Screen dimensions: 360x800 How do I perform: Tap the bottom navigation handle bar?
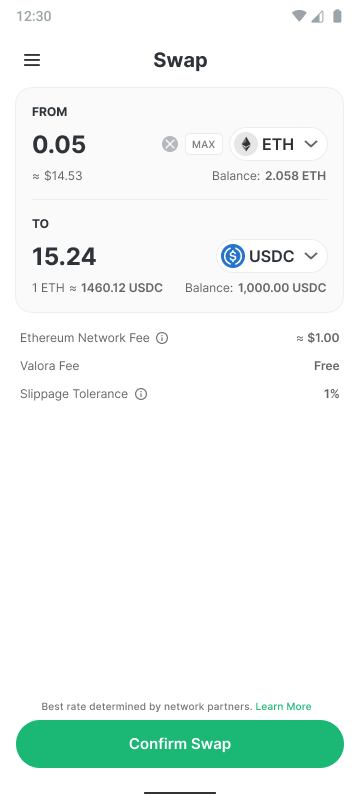pyautogui.click(x=180, y=792)
